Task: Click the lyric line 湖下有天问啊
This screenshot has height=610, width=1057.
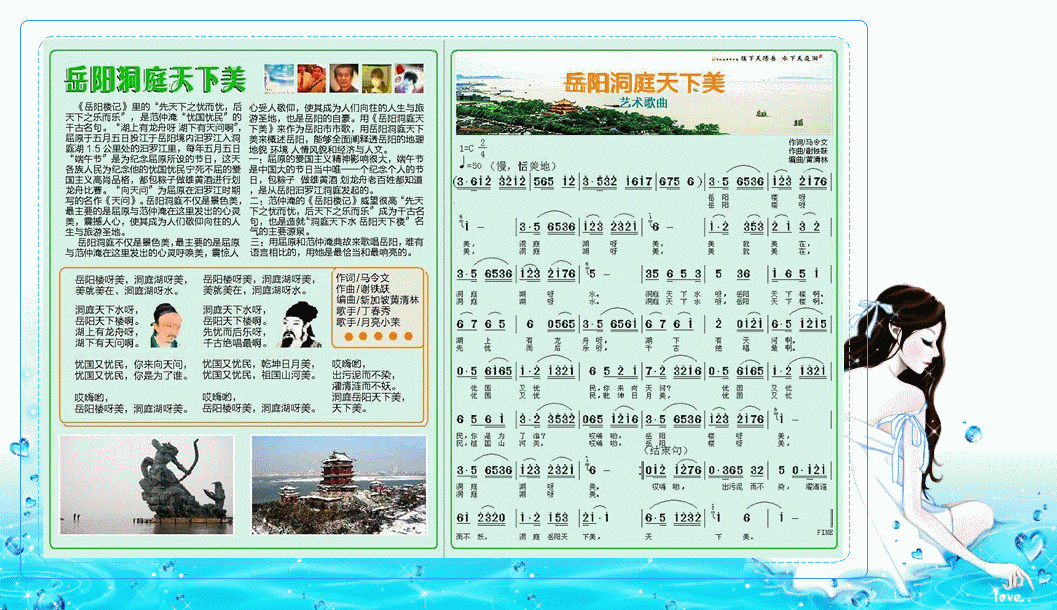Action: (x=106, y=343)
